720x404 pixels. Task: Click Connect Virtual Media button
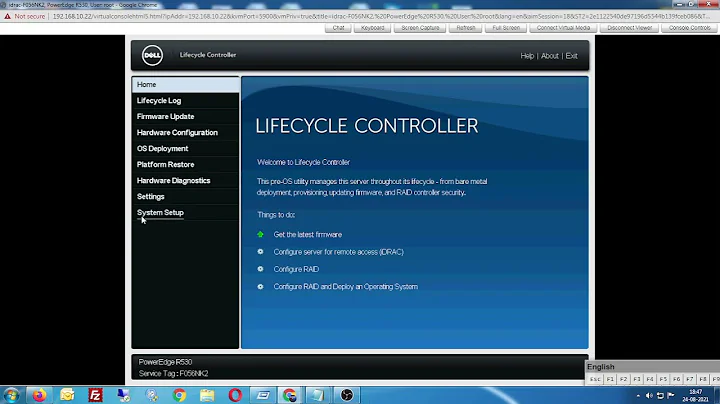click(x=563, y=28)
